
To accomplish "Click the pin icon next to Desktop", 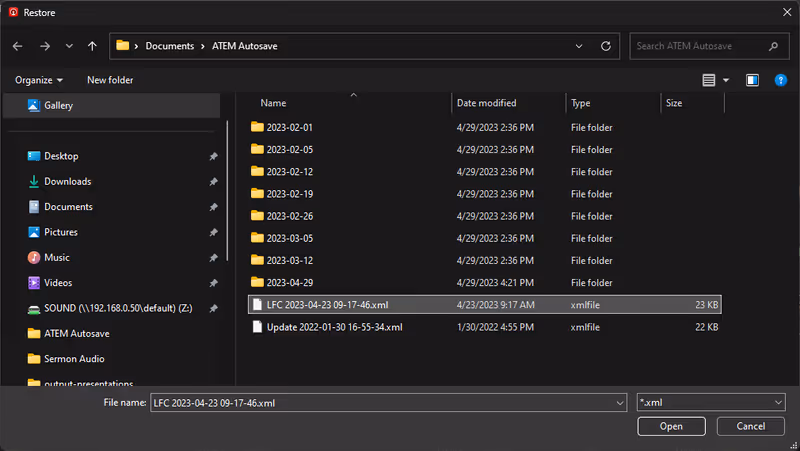I will click(x=213, y=157).
